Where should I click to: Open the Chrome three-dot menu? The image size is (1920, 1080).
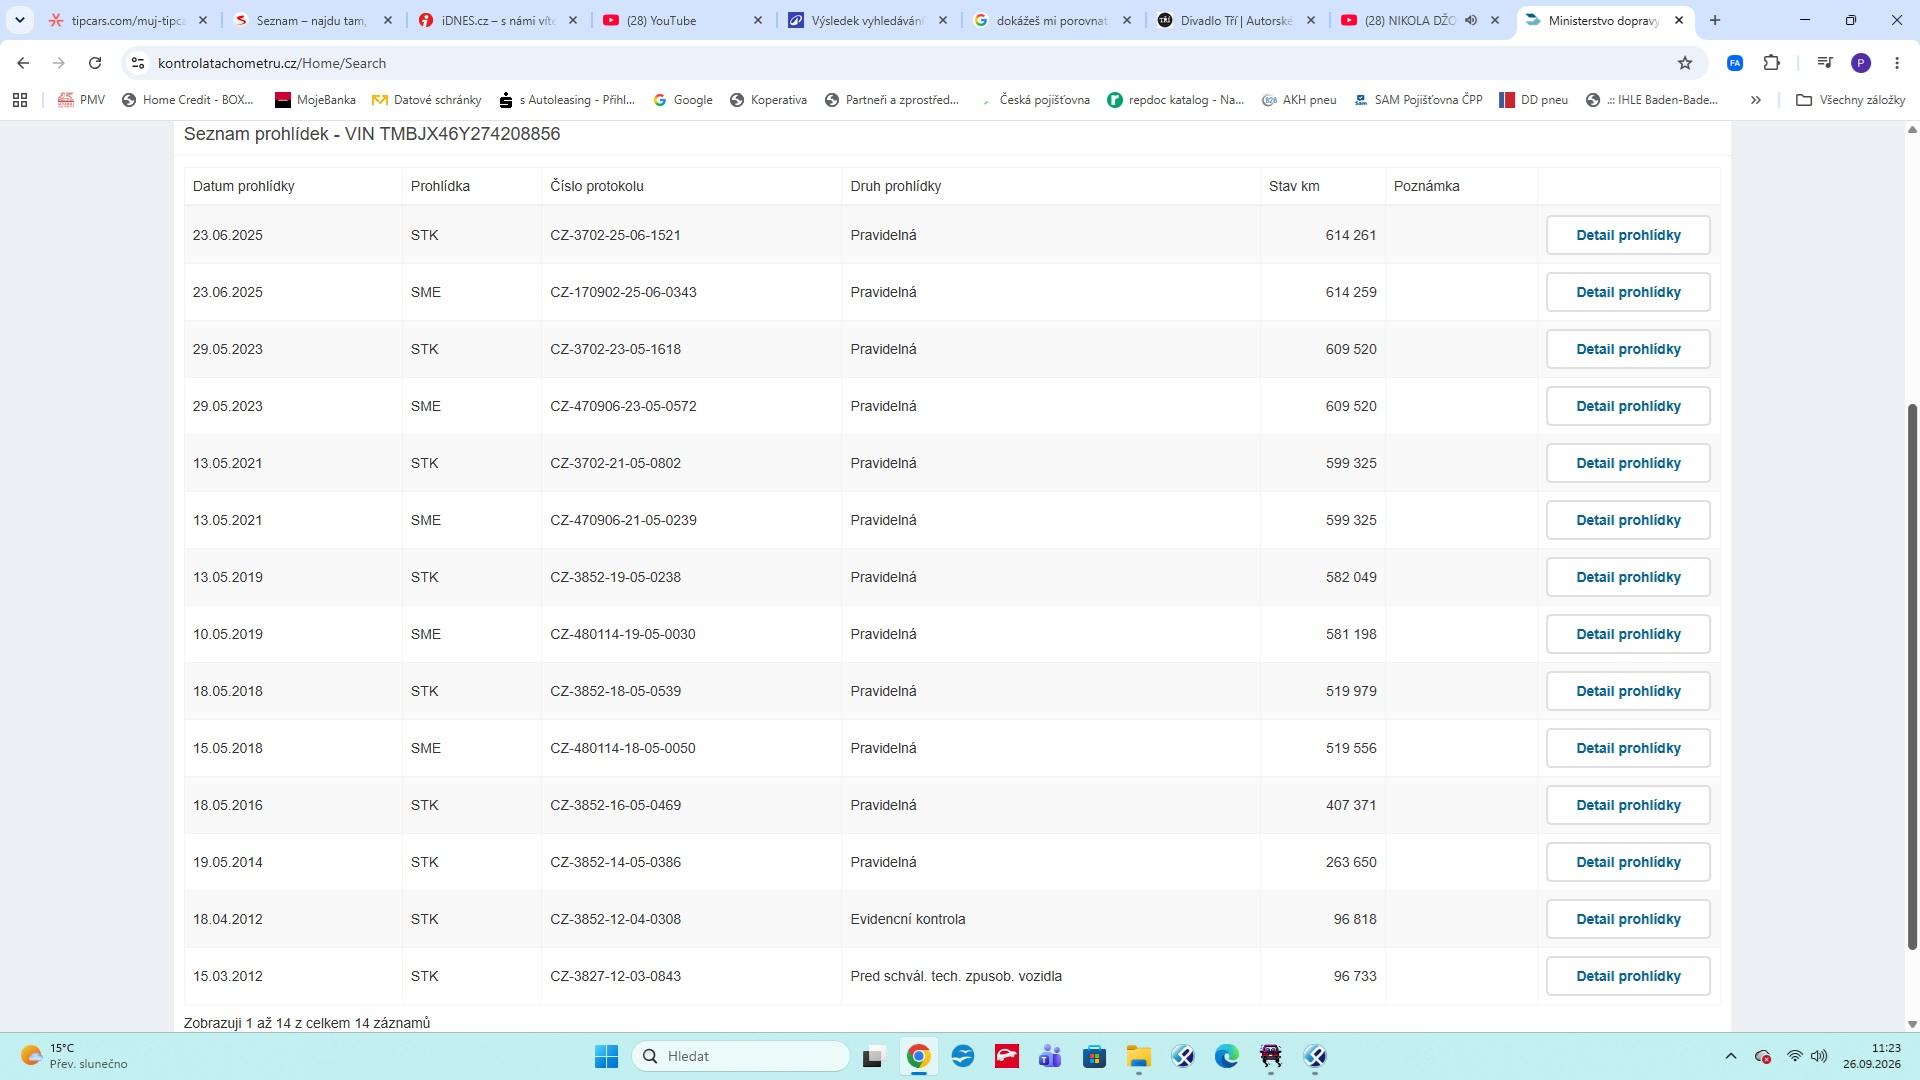pyautogui.click(x=1897, y=63)
